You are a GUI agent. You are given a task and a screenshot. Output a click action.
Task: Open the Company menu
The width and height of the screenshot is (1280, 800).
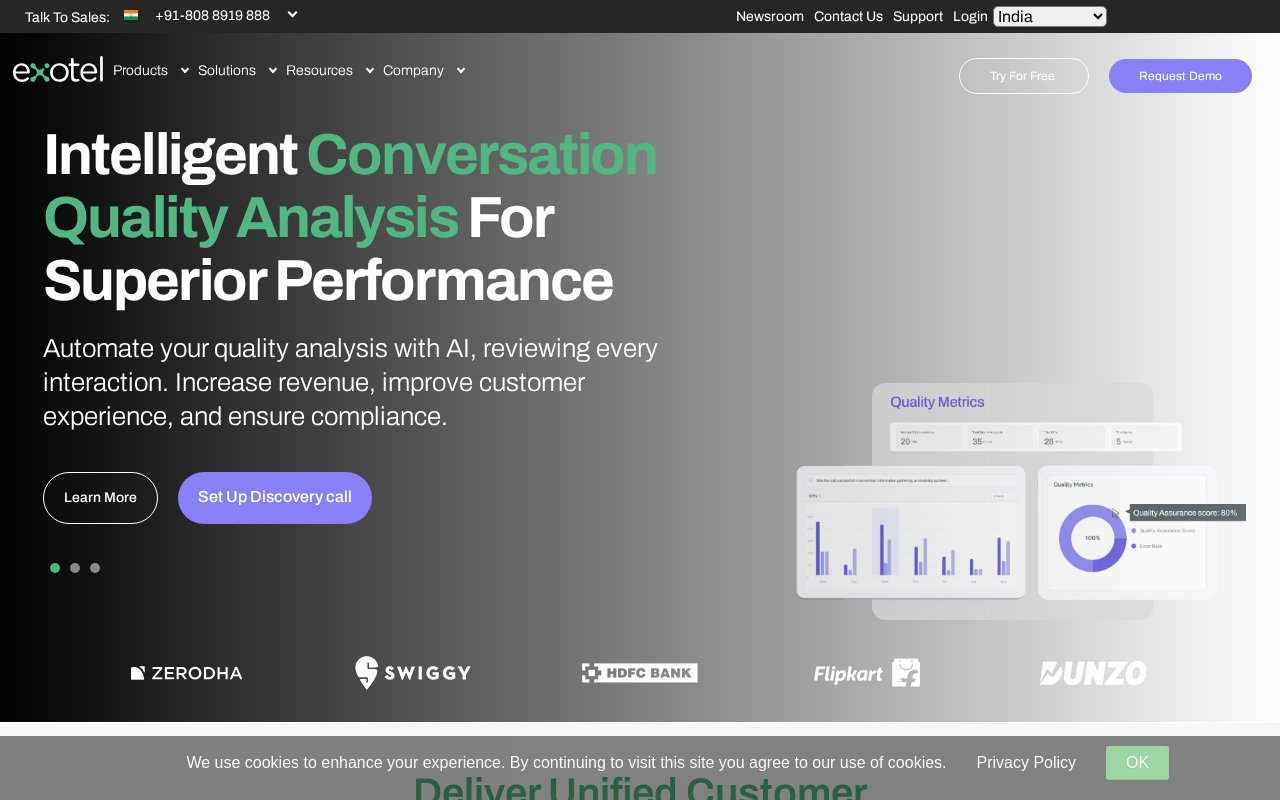point(413,70)
